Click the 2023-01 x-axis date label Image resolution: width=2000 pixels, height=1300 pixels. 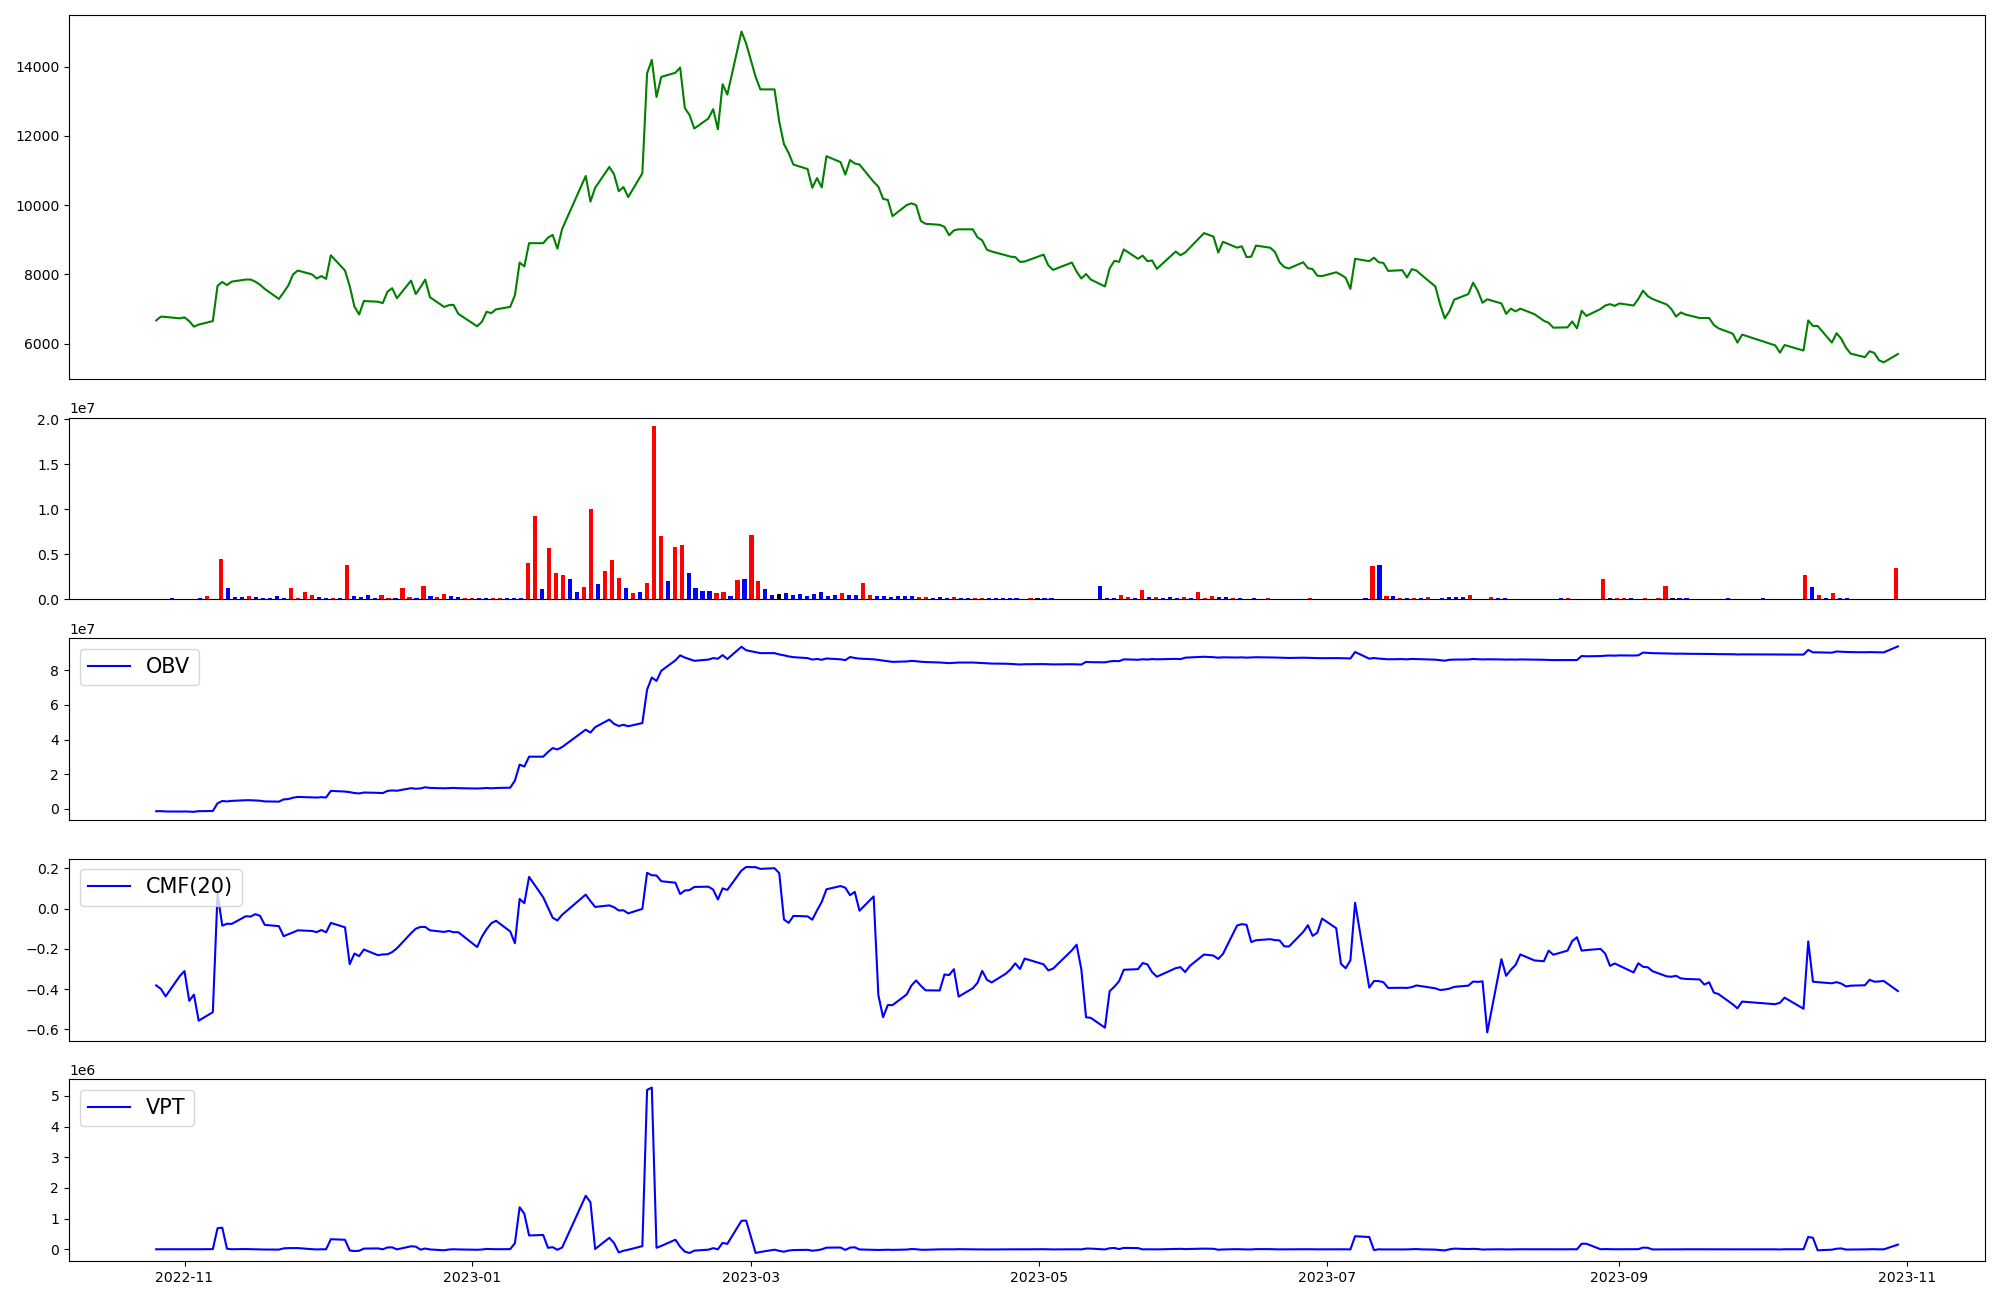472,1277
